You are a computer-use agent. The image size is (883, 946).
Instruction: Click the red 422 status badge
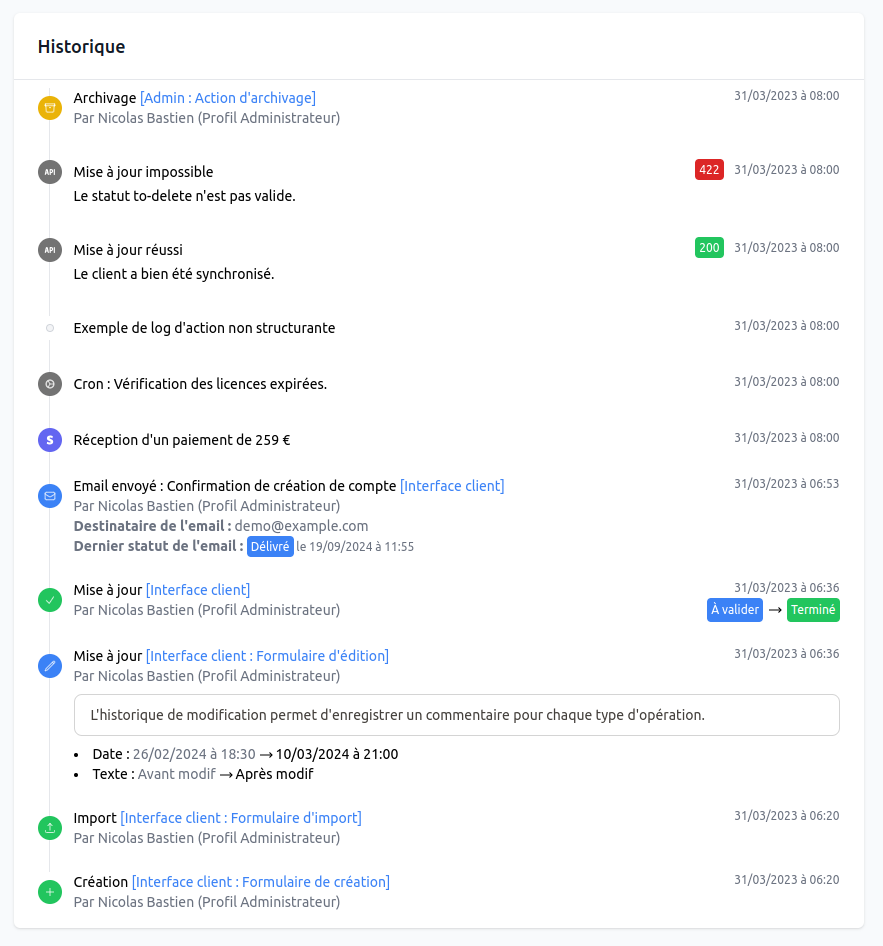coord(709,170)
